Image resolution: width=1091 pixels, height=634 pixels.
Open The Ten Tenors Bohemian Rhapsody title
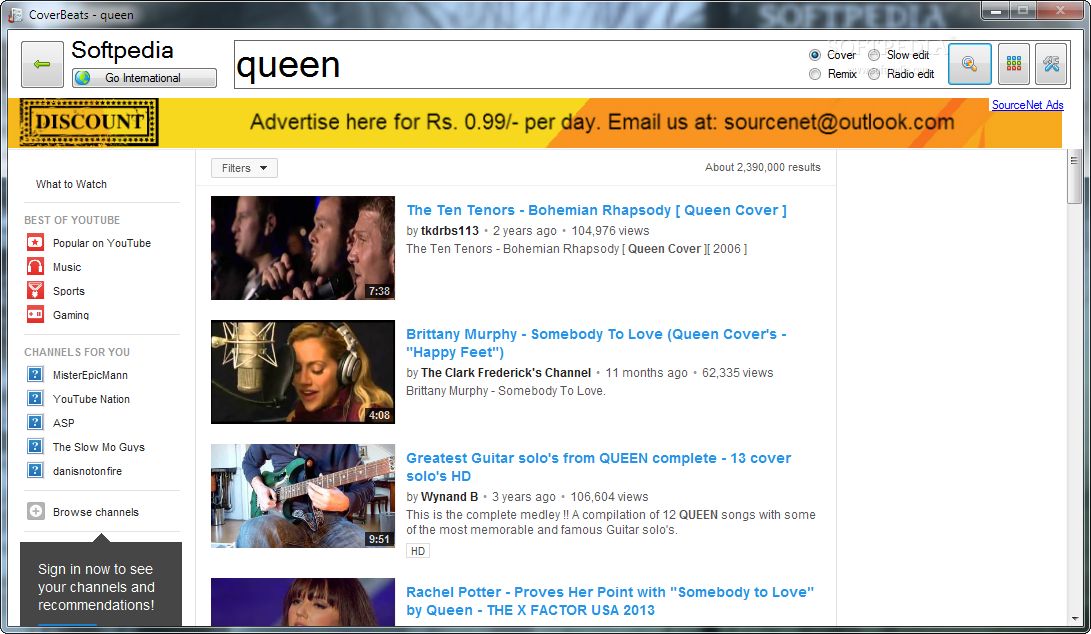(x=596, y=210)
